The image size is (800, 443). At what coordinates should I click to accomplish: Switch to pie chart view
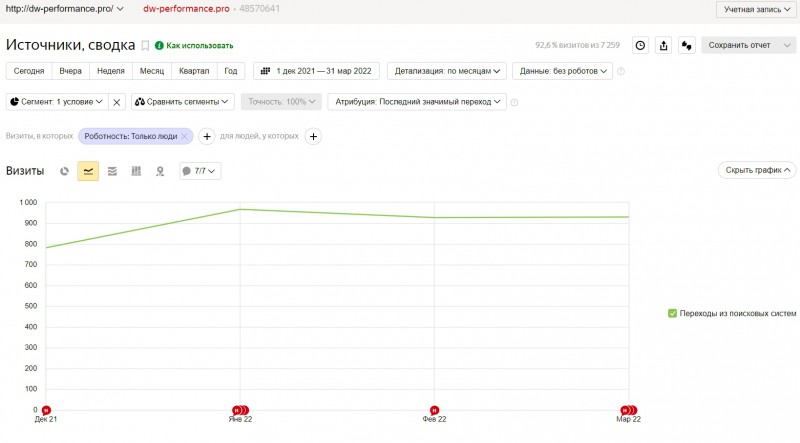coord(64,171)
